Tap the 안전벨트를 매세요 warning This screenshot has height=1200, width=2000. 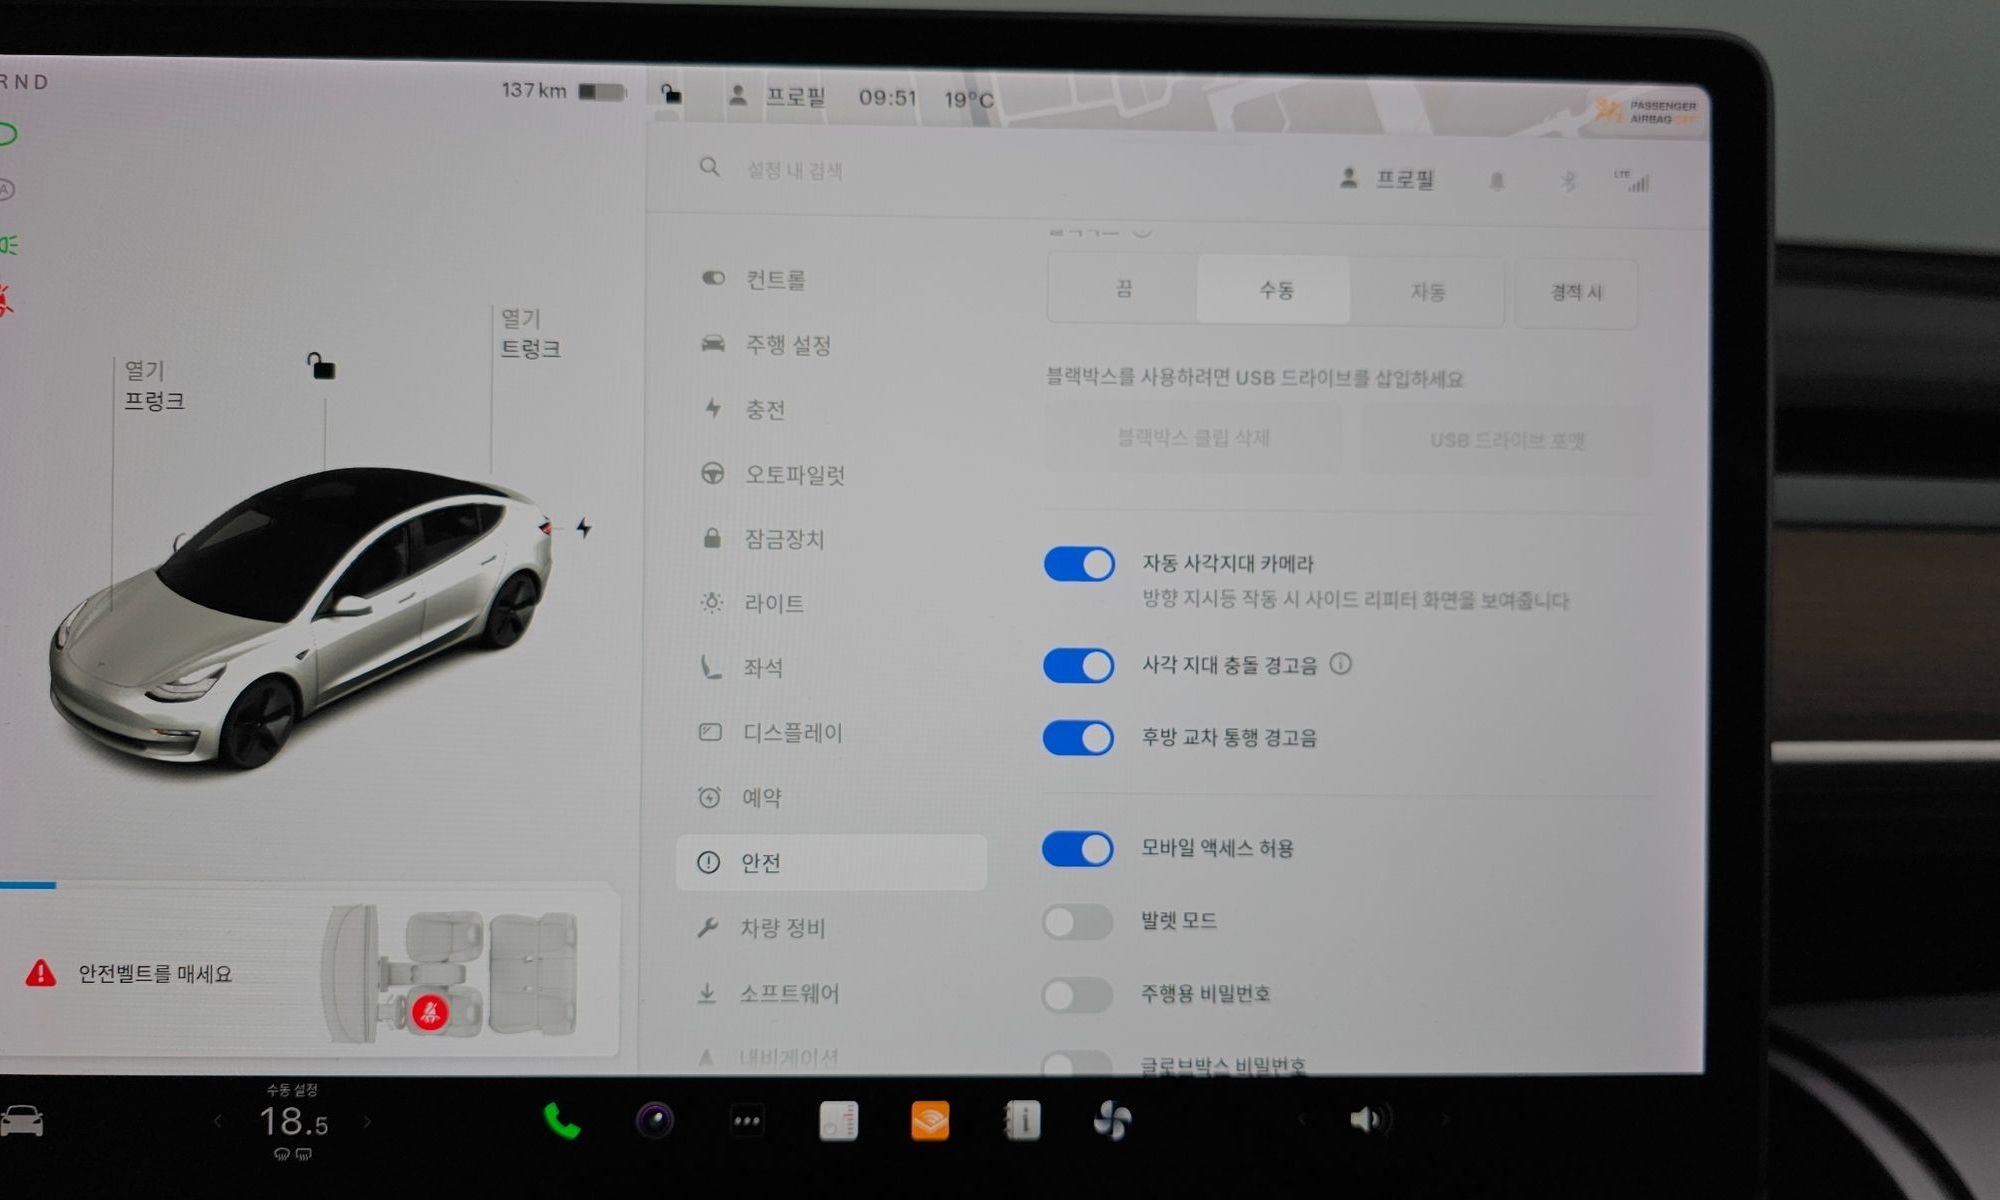pyautogui.click(x=154, y=973)
